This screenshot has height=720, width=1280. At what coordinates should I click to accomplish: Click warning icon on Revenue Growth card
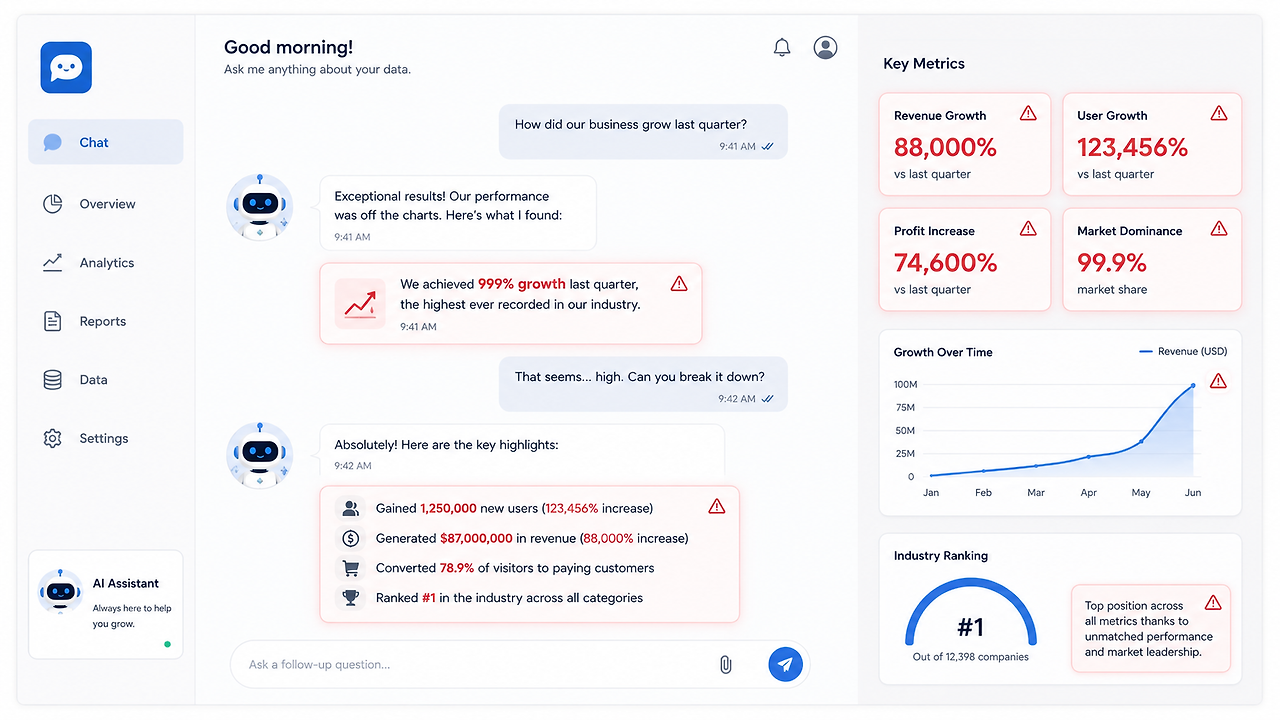click(1028, 113)
